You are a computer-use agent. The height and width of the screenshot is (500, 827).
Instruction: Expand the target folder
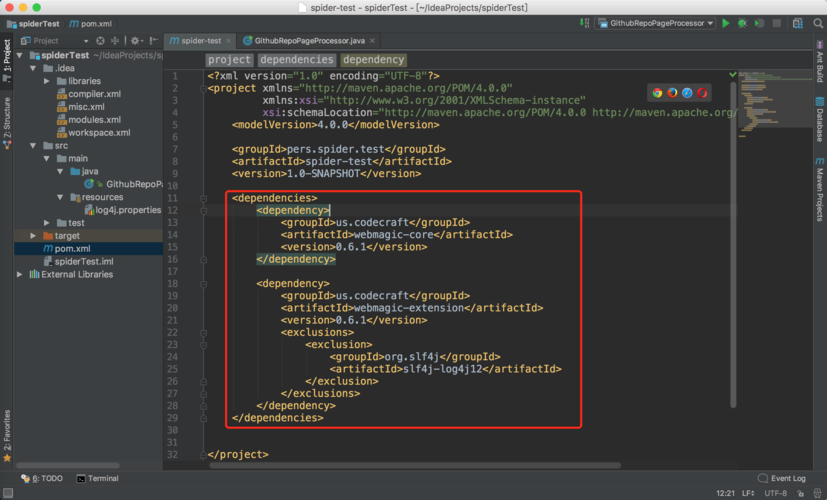click(33, 236)
